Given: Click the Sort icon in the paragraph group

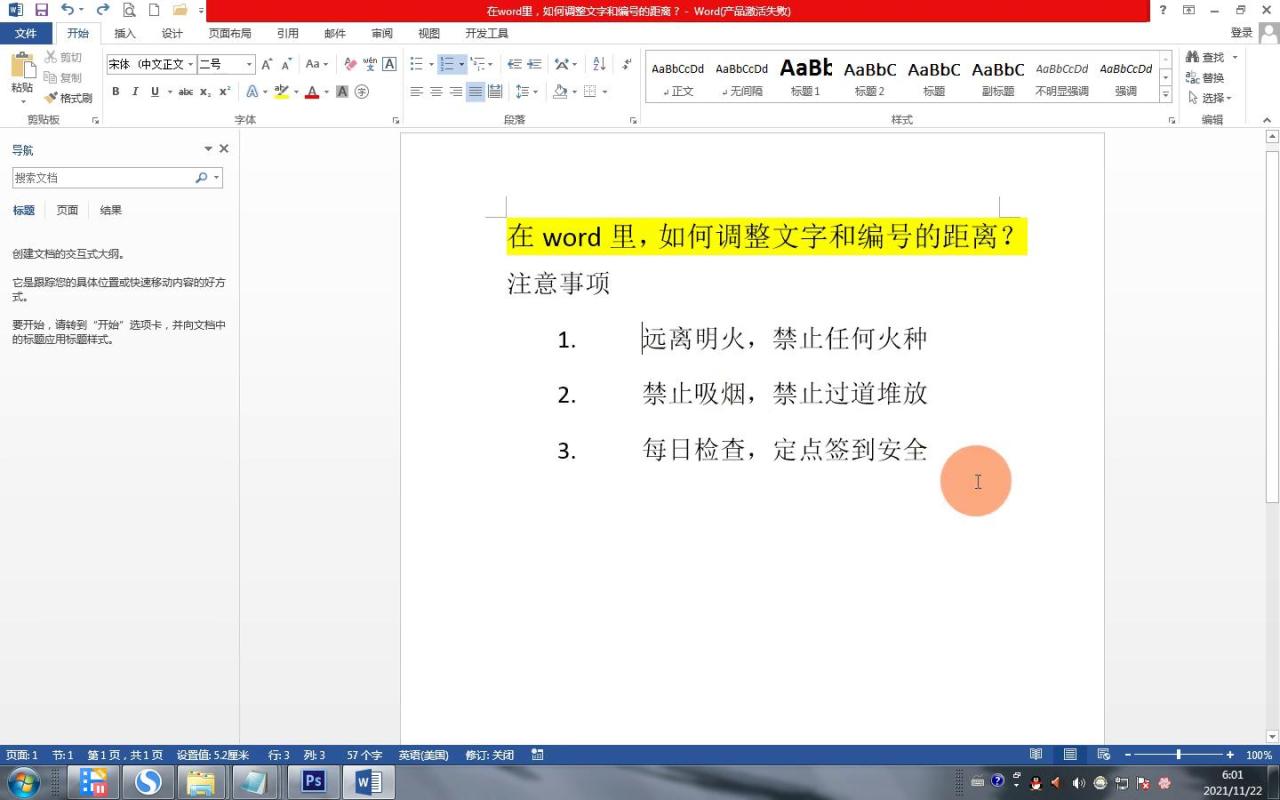Looking at the screenshot, I should coord(598,64).
